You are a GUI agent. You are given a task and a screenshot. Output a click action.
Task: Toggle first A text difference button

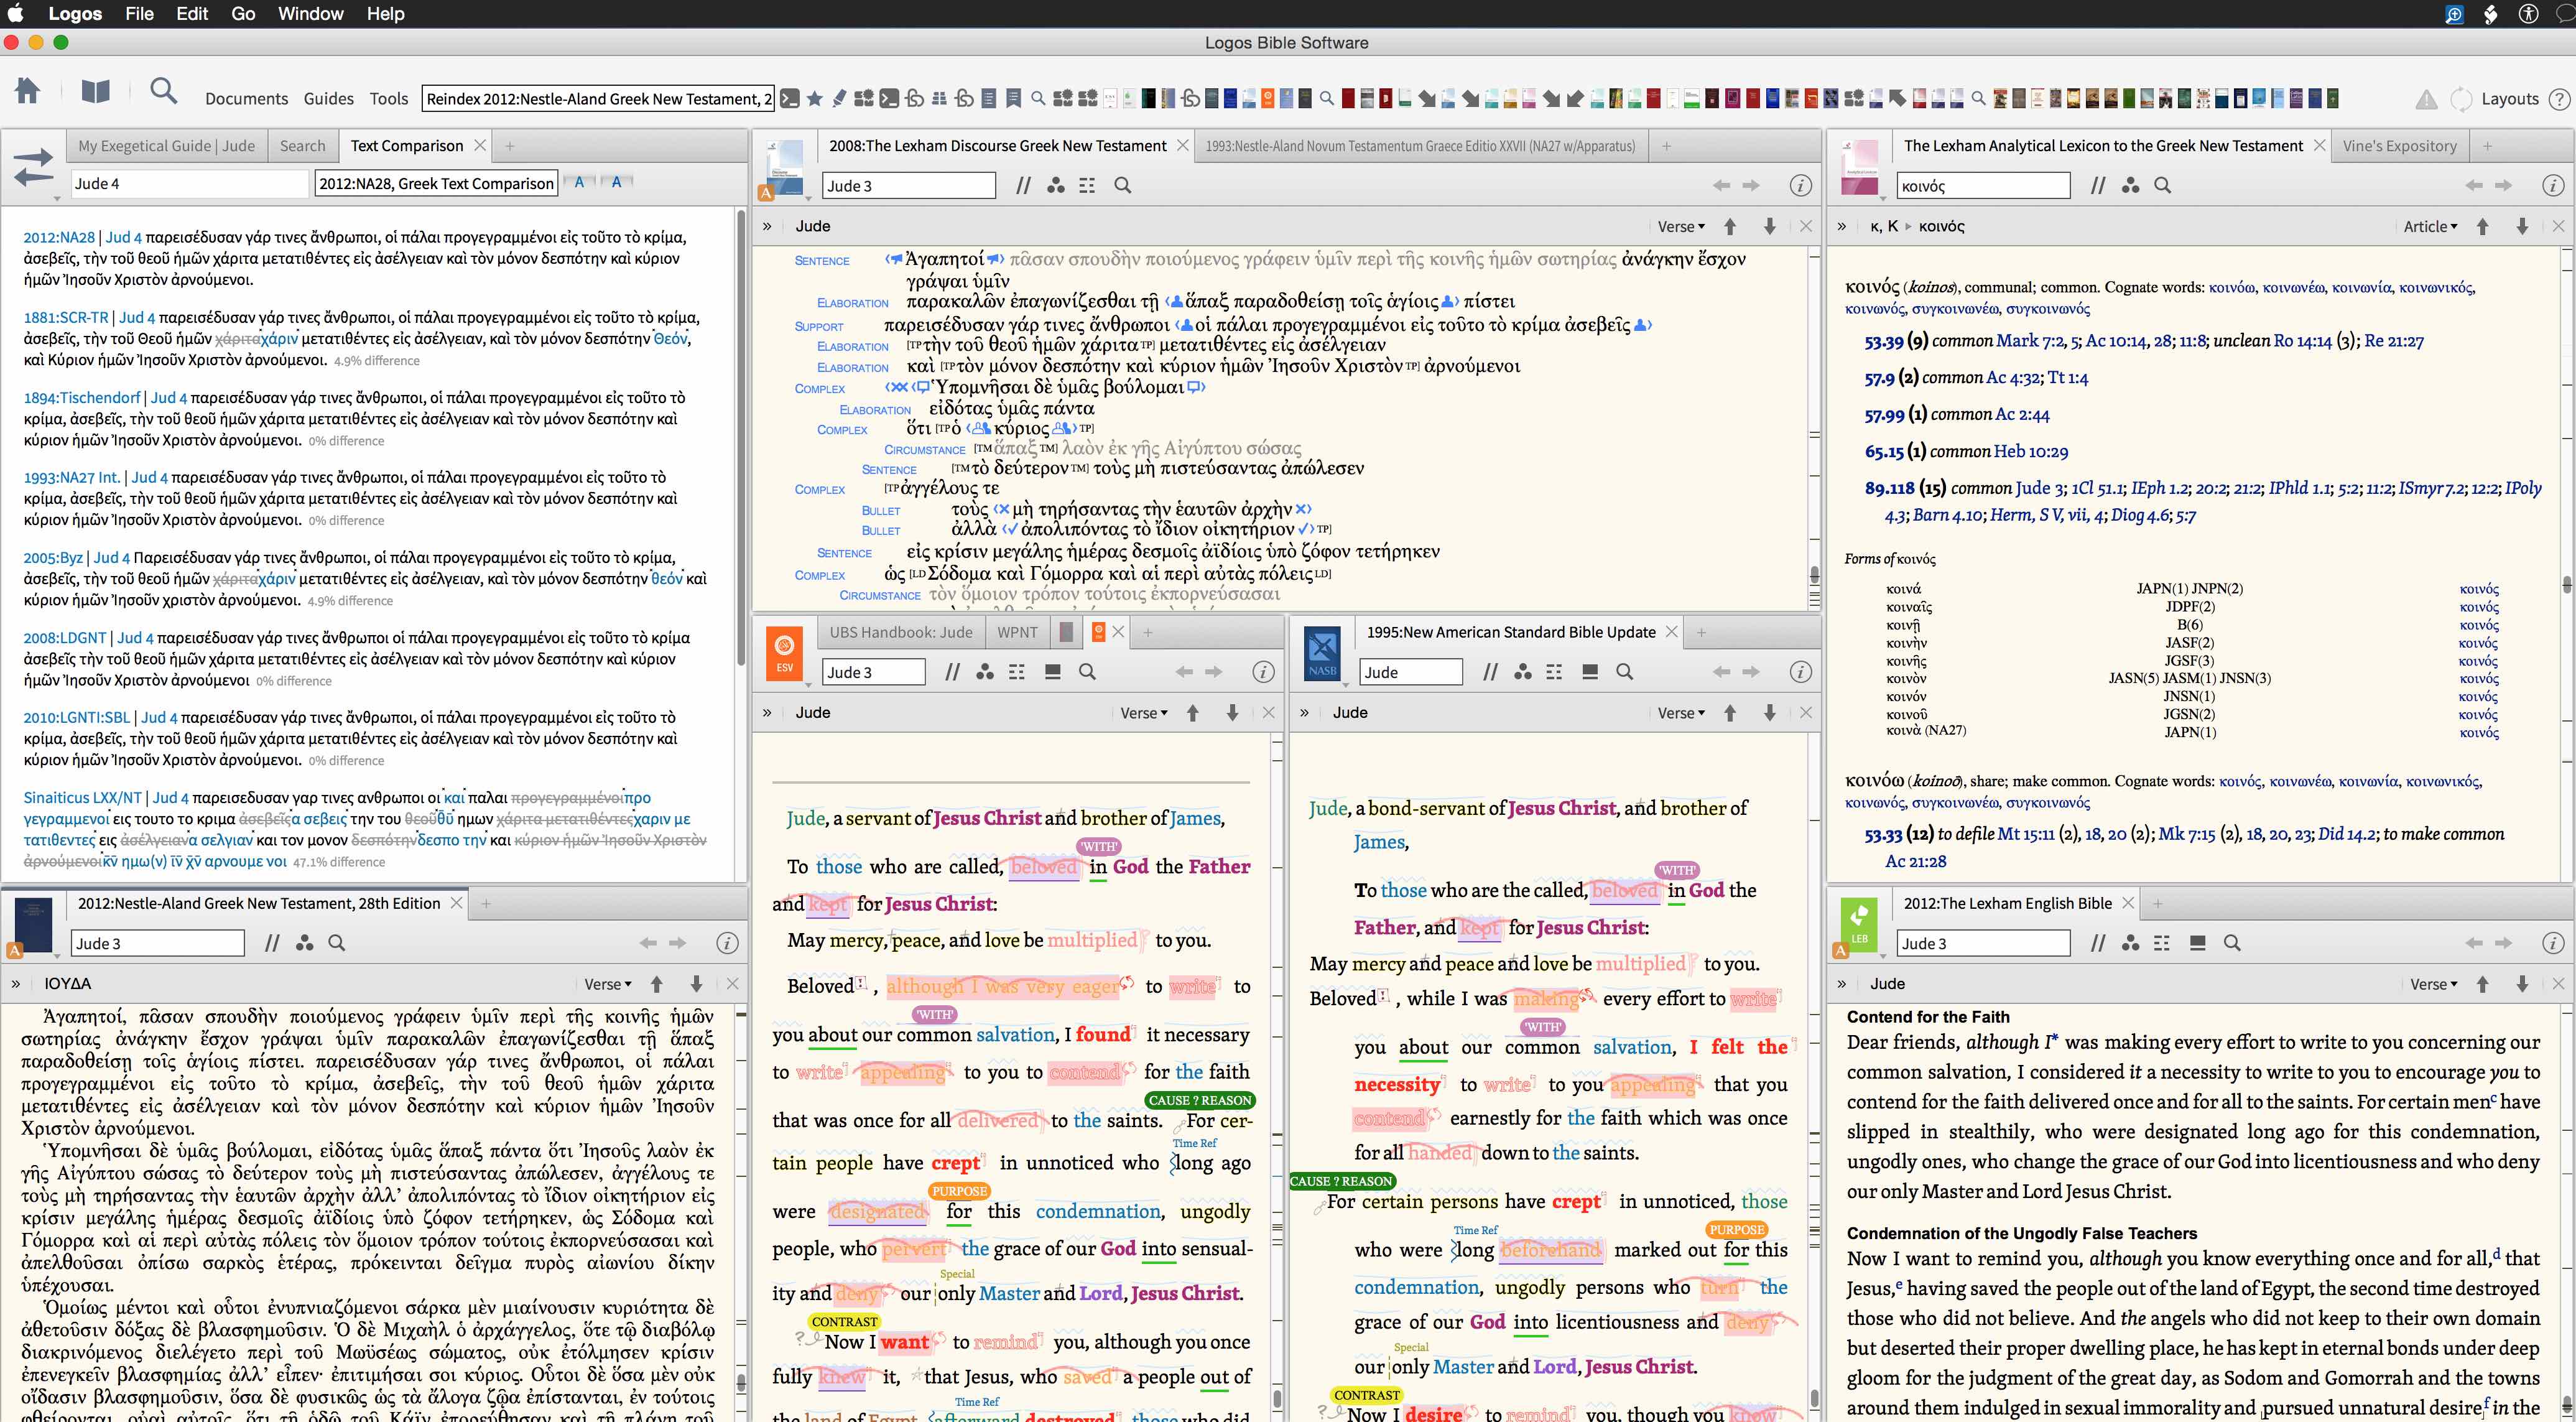tap(579, 182)
